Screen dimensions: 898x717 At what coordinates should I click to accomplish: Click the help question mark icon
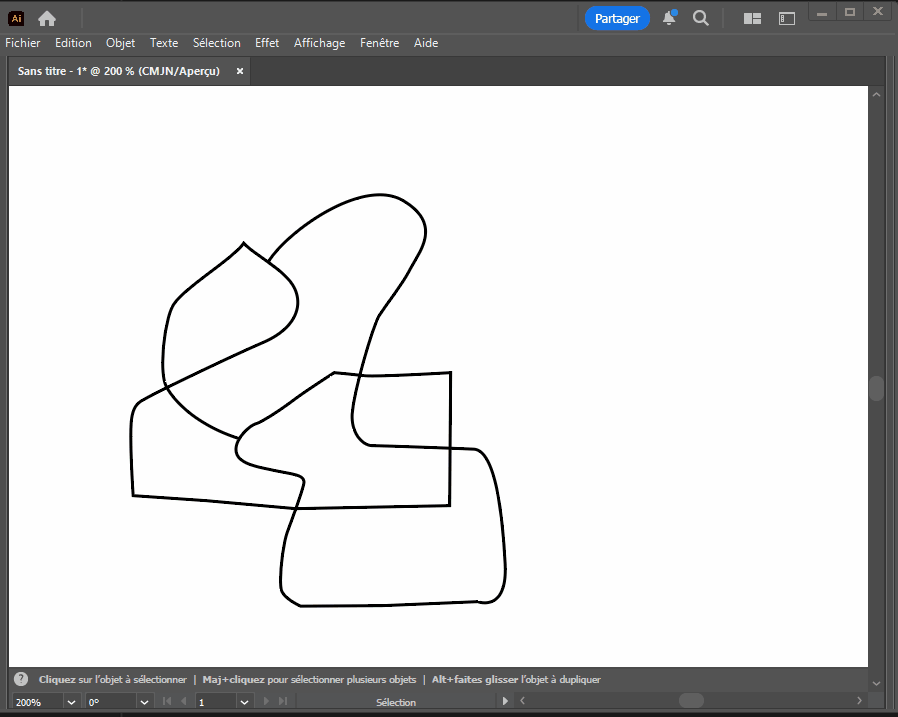coord(21,679)
